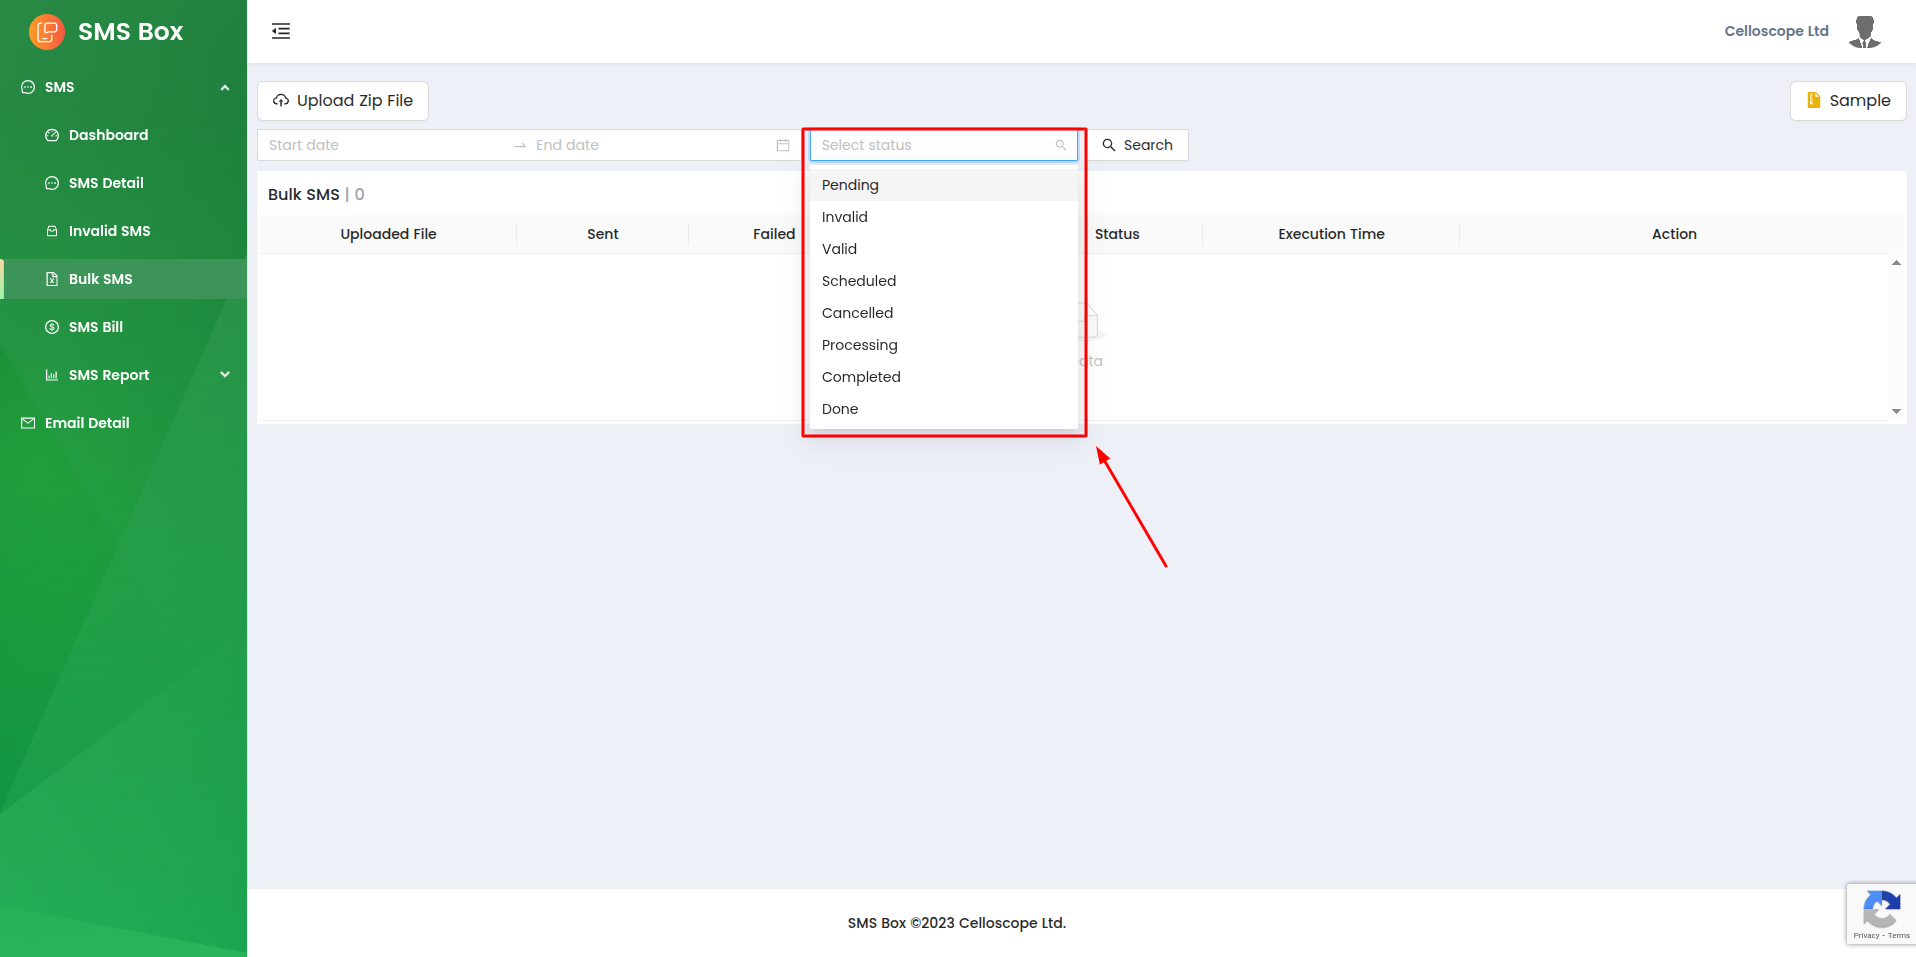Click the user avatar icon

coord(1864,32)
